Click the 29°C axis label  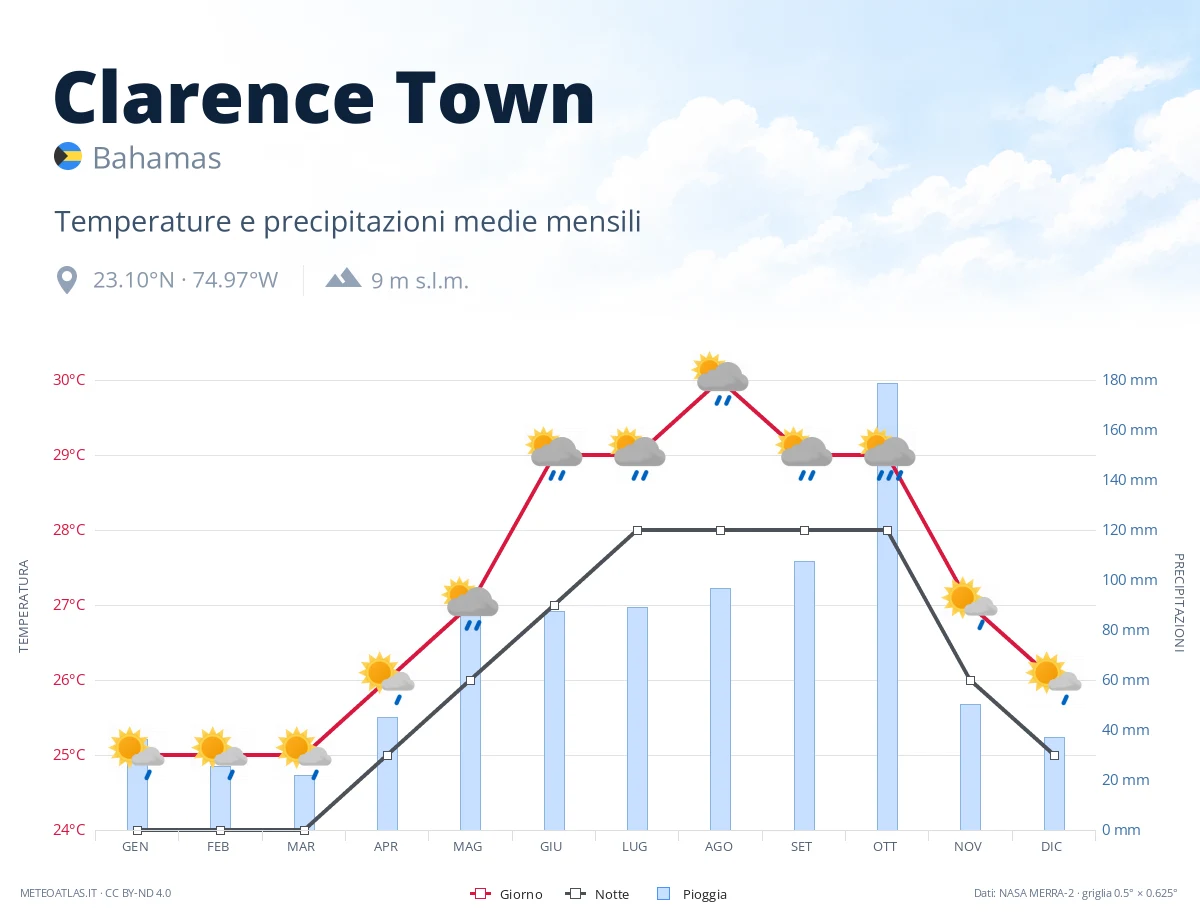pos(69,455)
